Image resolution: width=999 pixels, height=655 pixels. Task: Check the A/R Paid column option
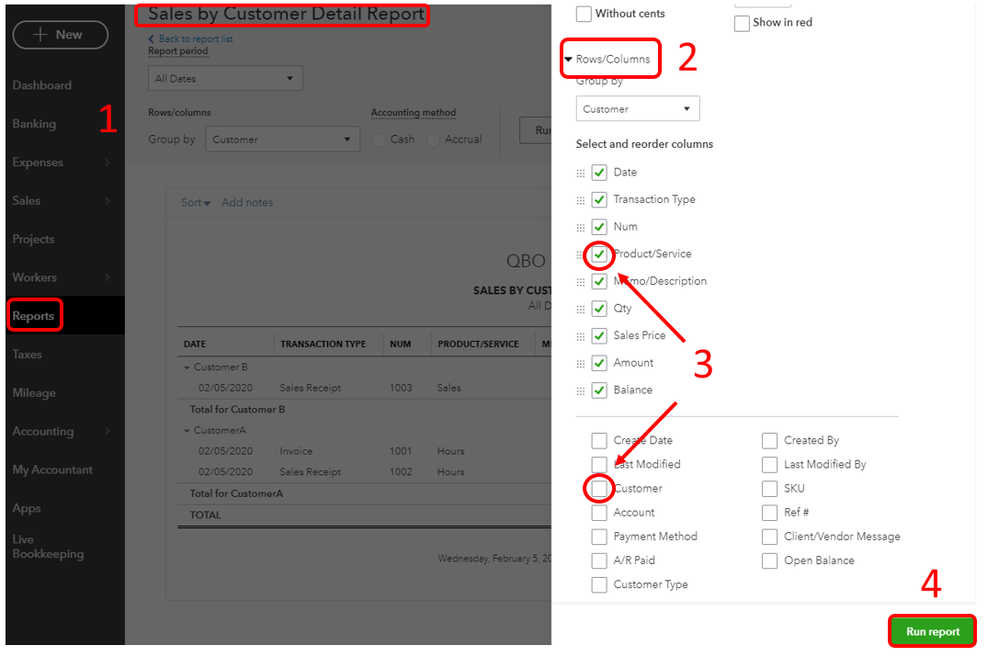tap(599, 561)
